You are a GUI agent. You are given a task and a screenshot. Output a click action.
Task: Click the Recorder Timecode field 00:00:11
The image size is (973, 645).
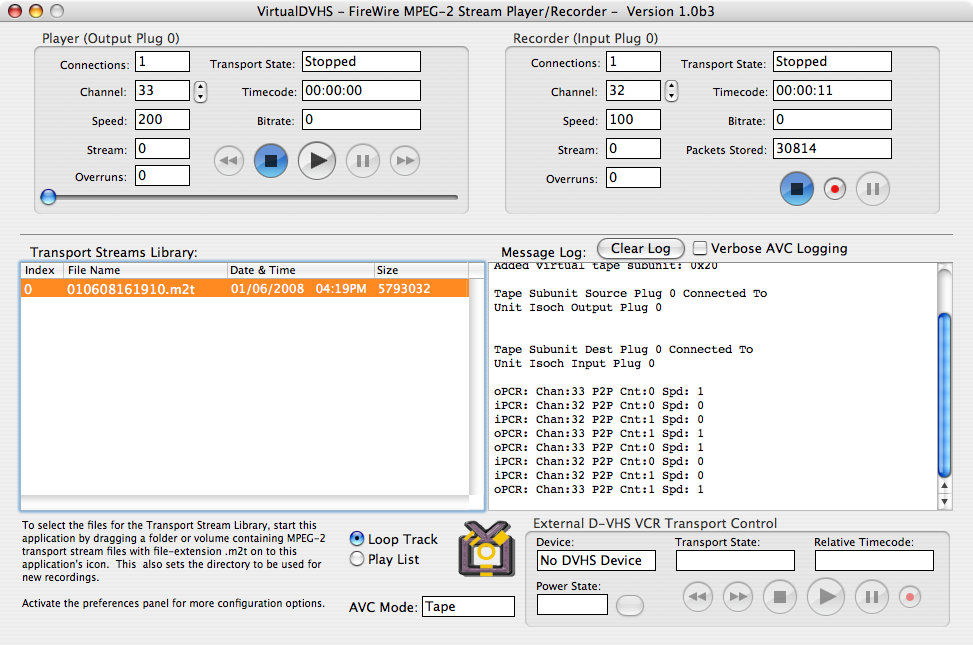(832, 91)
